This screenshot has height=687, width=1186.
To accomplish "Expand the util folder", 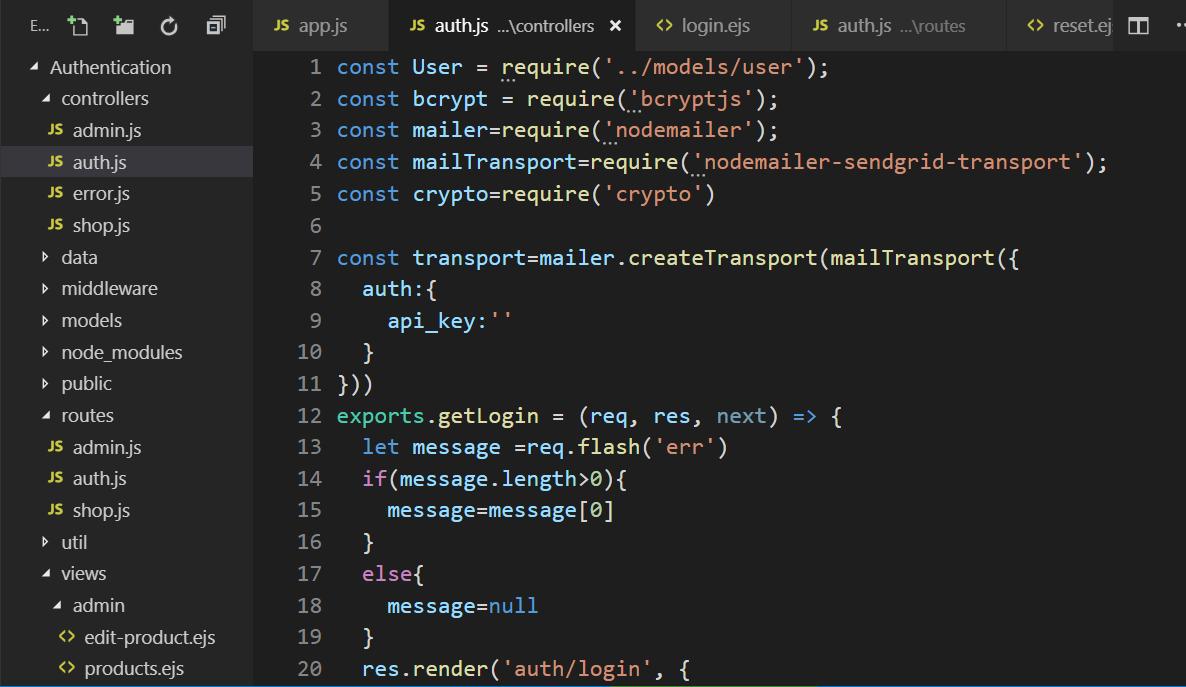I will click(45, 542).
